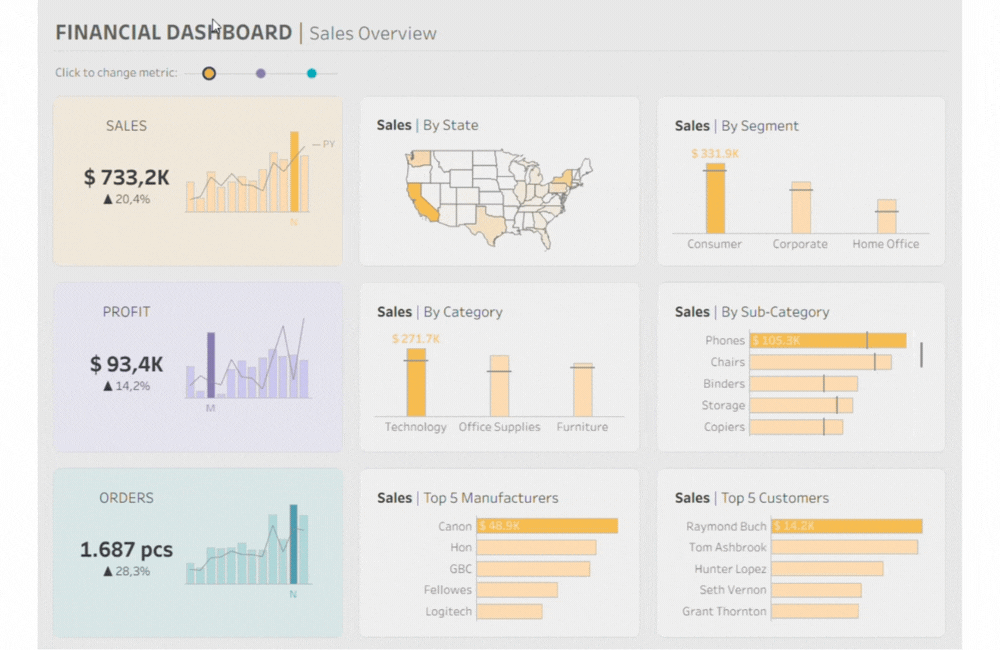Viewport: 1000px width, 650px height.
Task: Click the Furniture category bar
Action: click(582, 390)
